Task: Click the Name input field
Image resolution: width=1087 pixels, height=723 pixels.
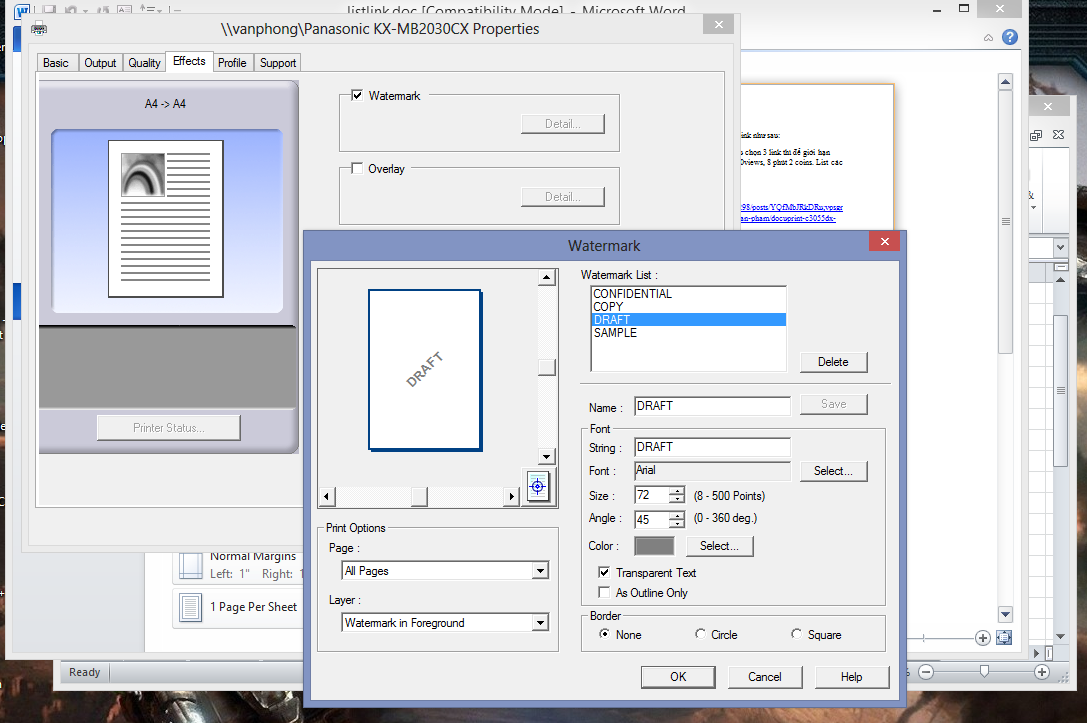Action: pyautogui.click(x=713, y=406)
